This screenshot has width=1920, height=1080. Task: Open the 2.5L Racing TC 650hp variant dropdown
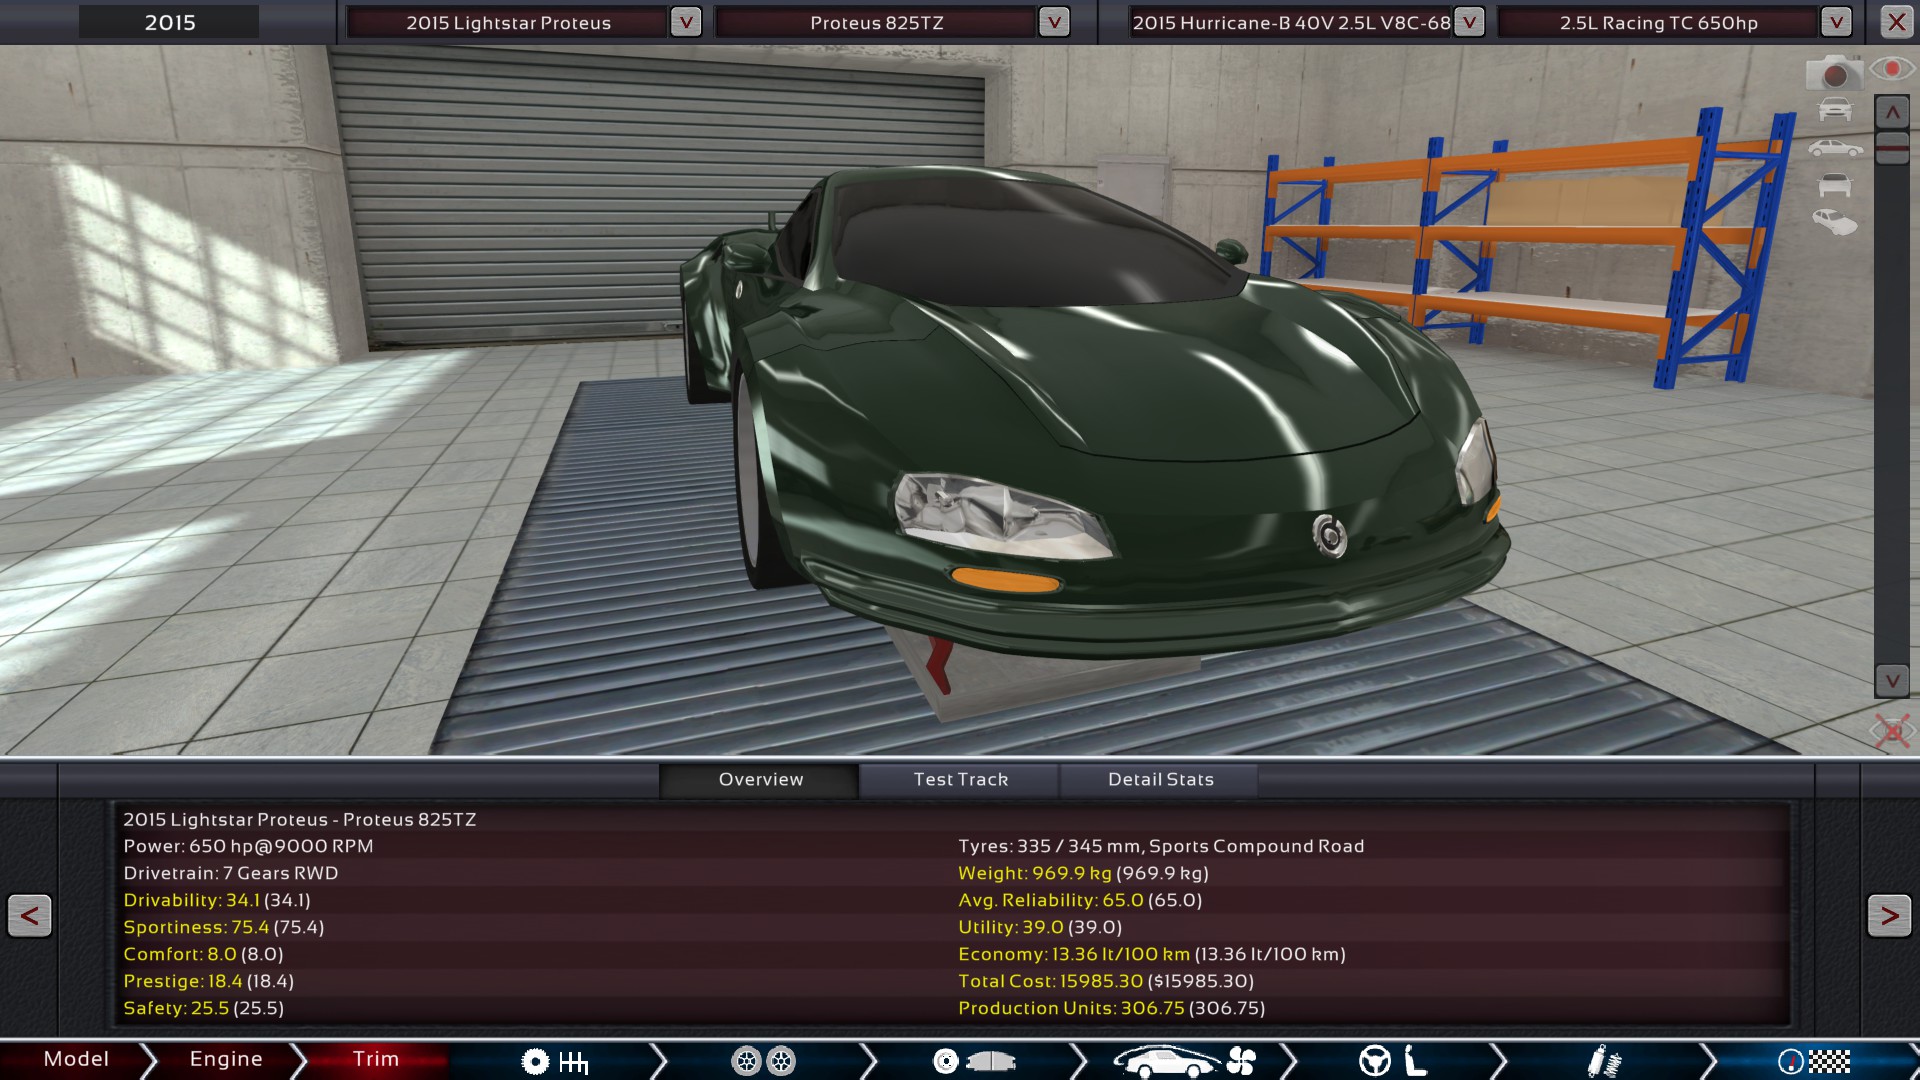[x=1836, y=22]
